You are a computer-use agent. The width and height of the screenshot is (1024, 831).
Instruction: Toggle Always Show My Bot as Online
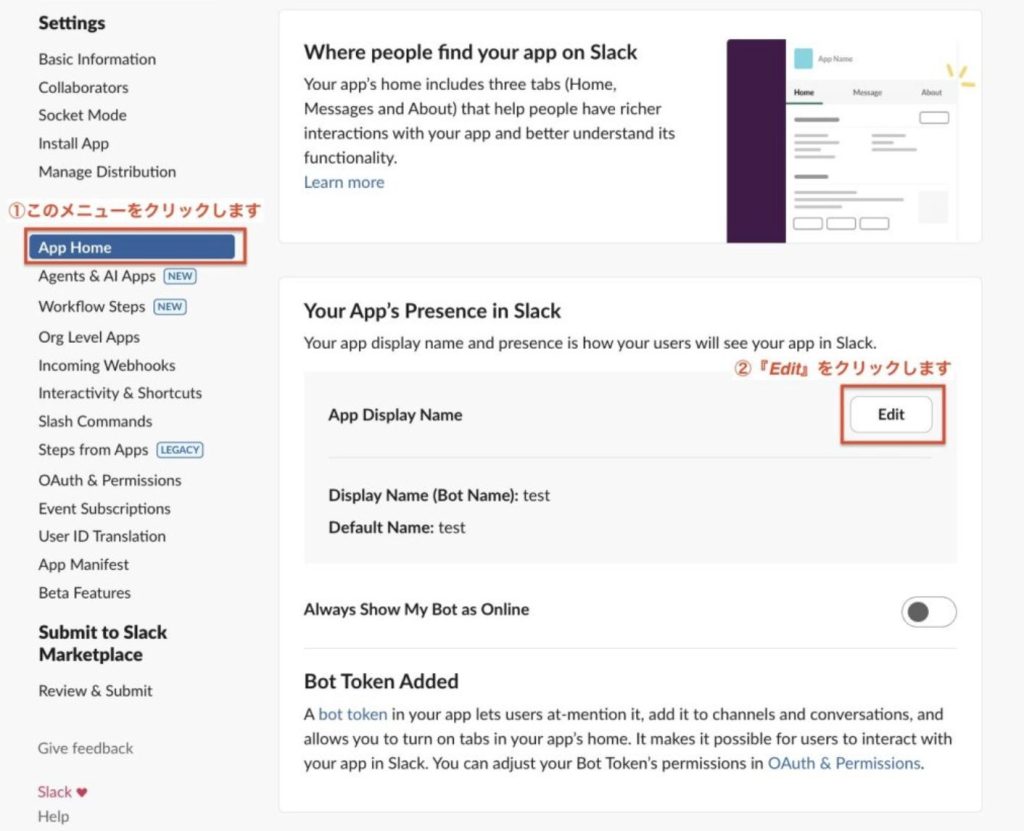(928, 612)
